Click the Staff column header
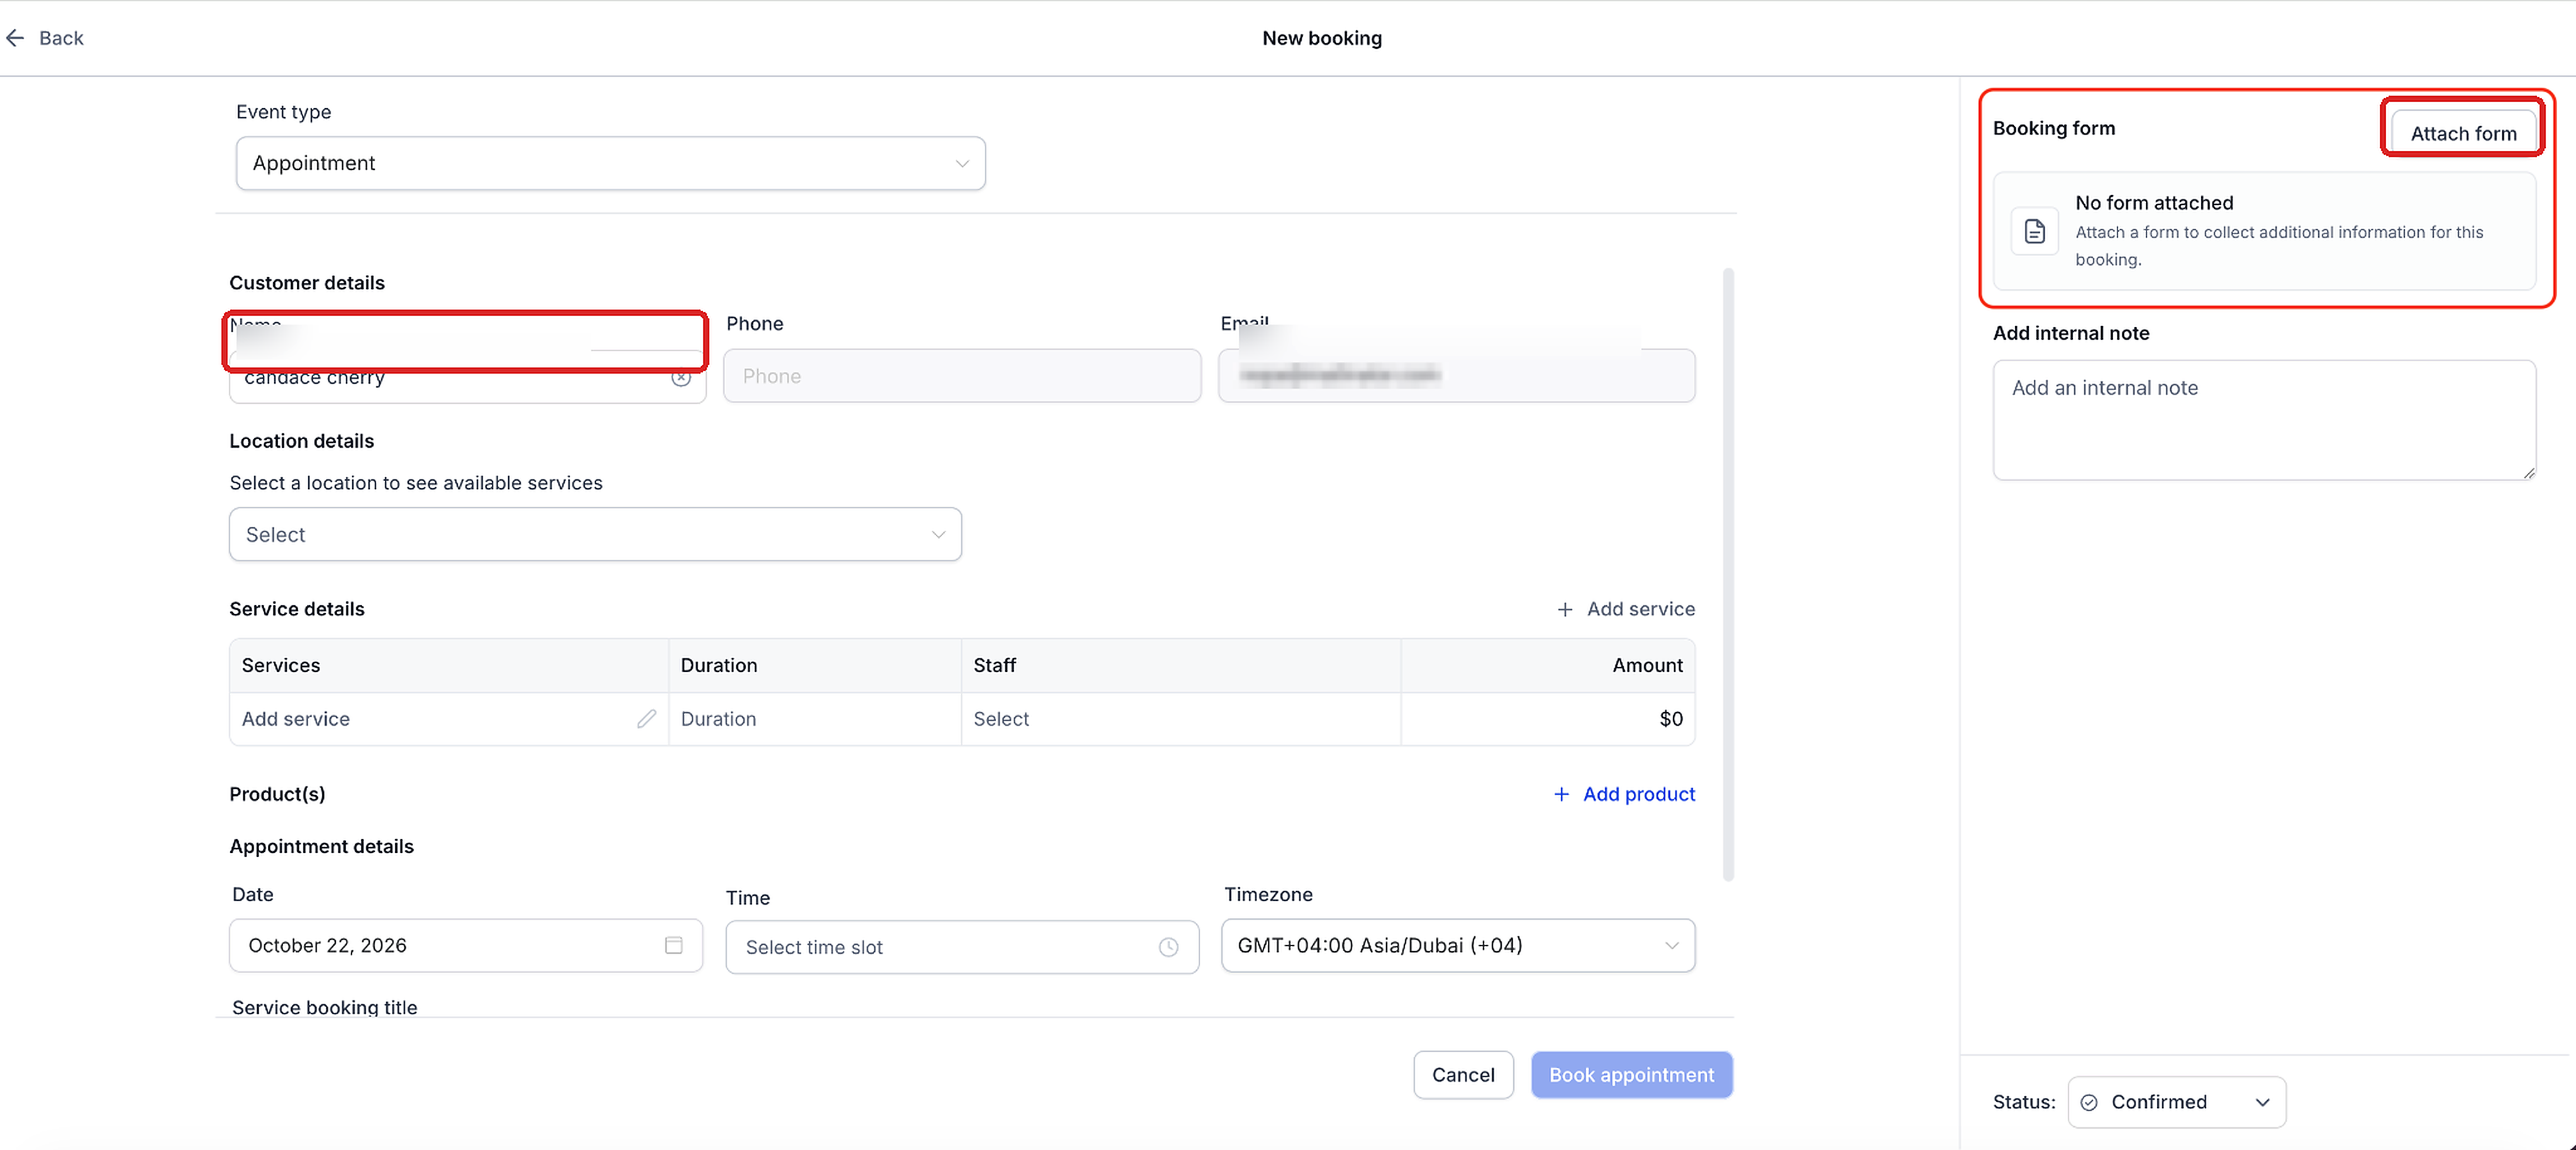The image size is (2576, 1150). [x=1181, y=665]
